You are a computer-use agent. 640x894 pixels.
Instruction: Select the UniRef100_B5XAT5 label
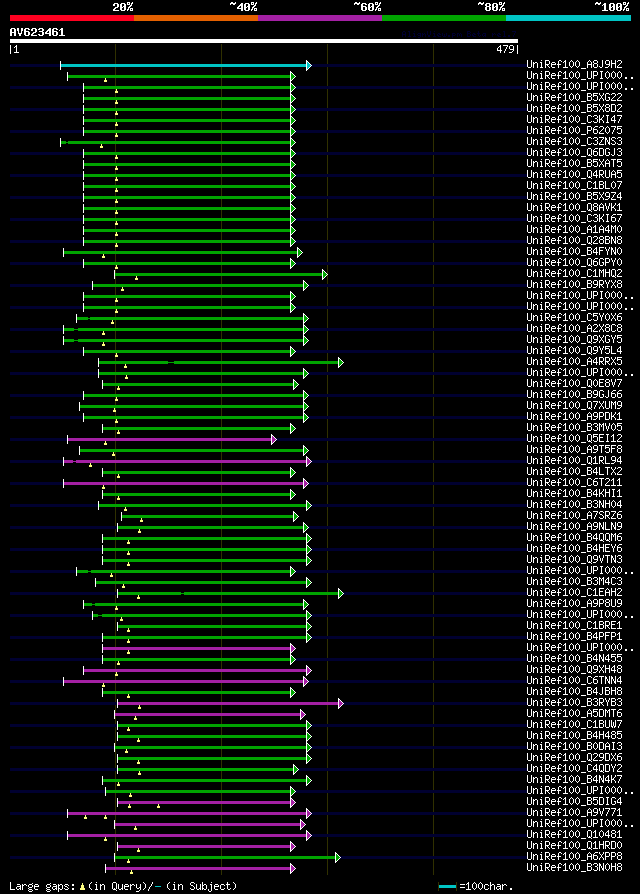[x=574, y=164]
